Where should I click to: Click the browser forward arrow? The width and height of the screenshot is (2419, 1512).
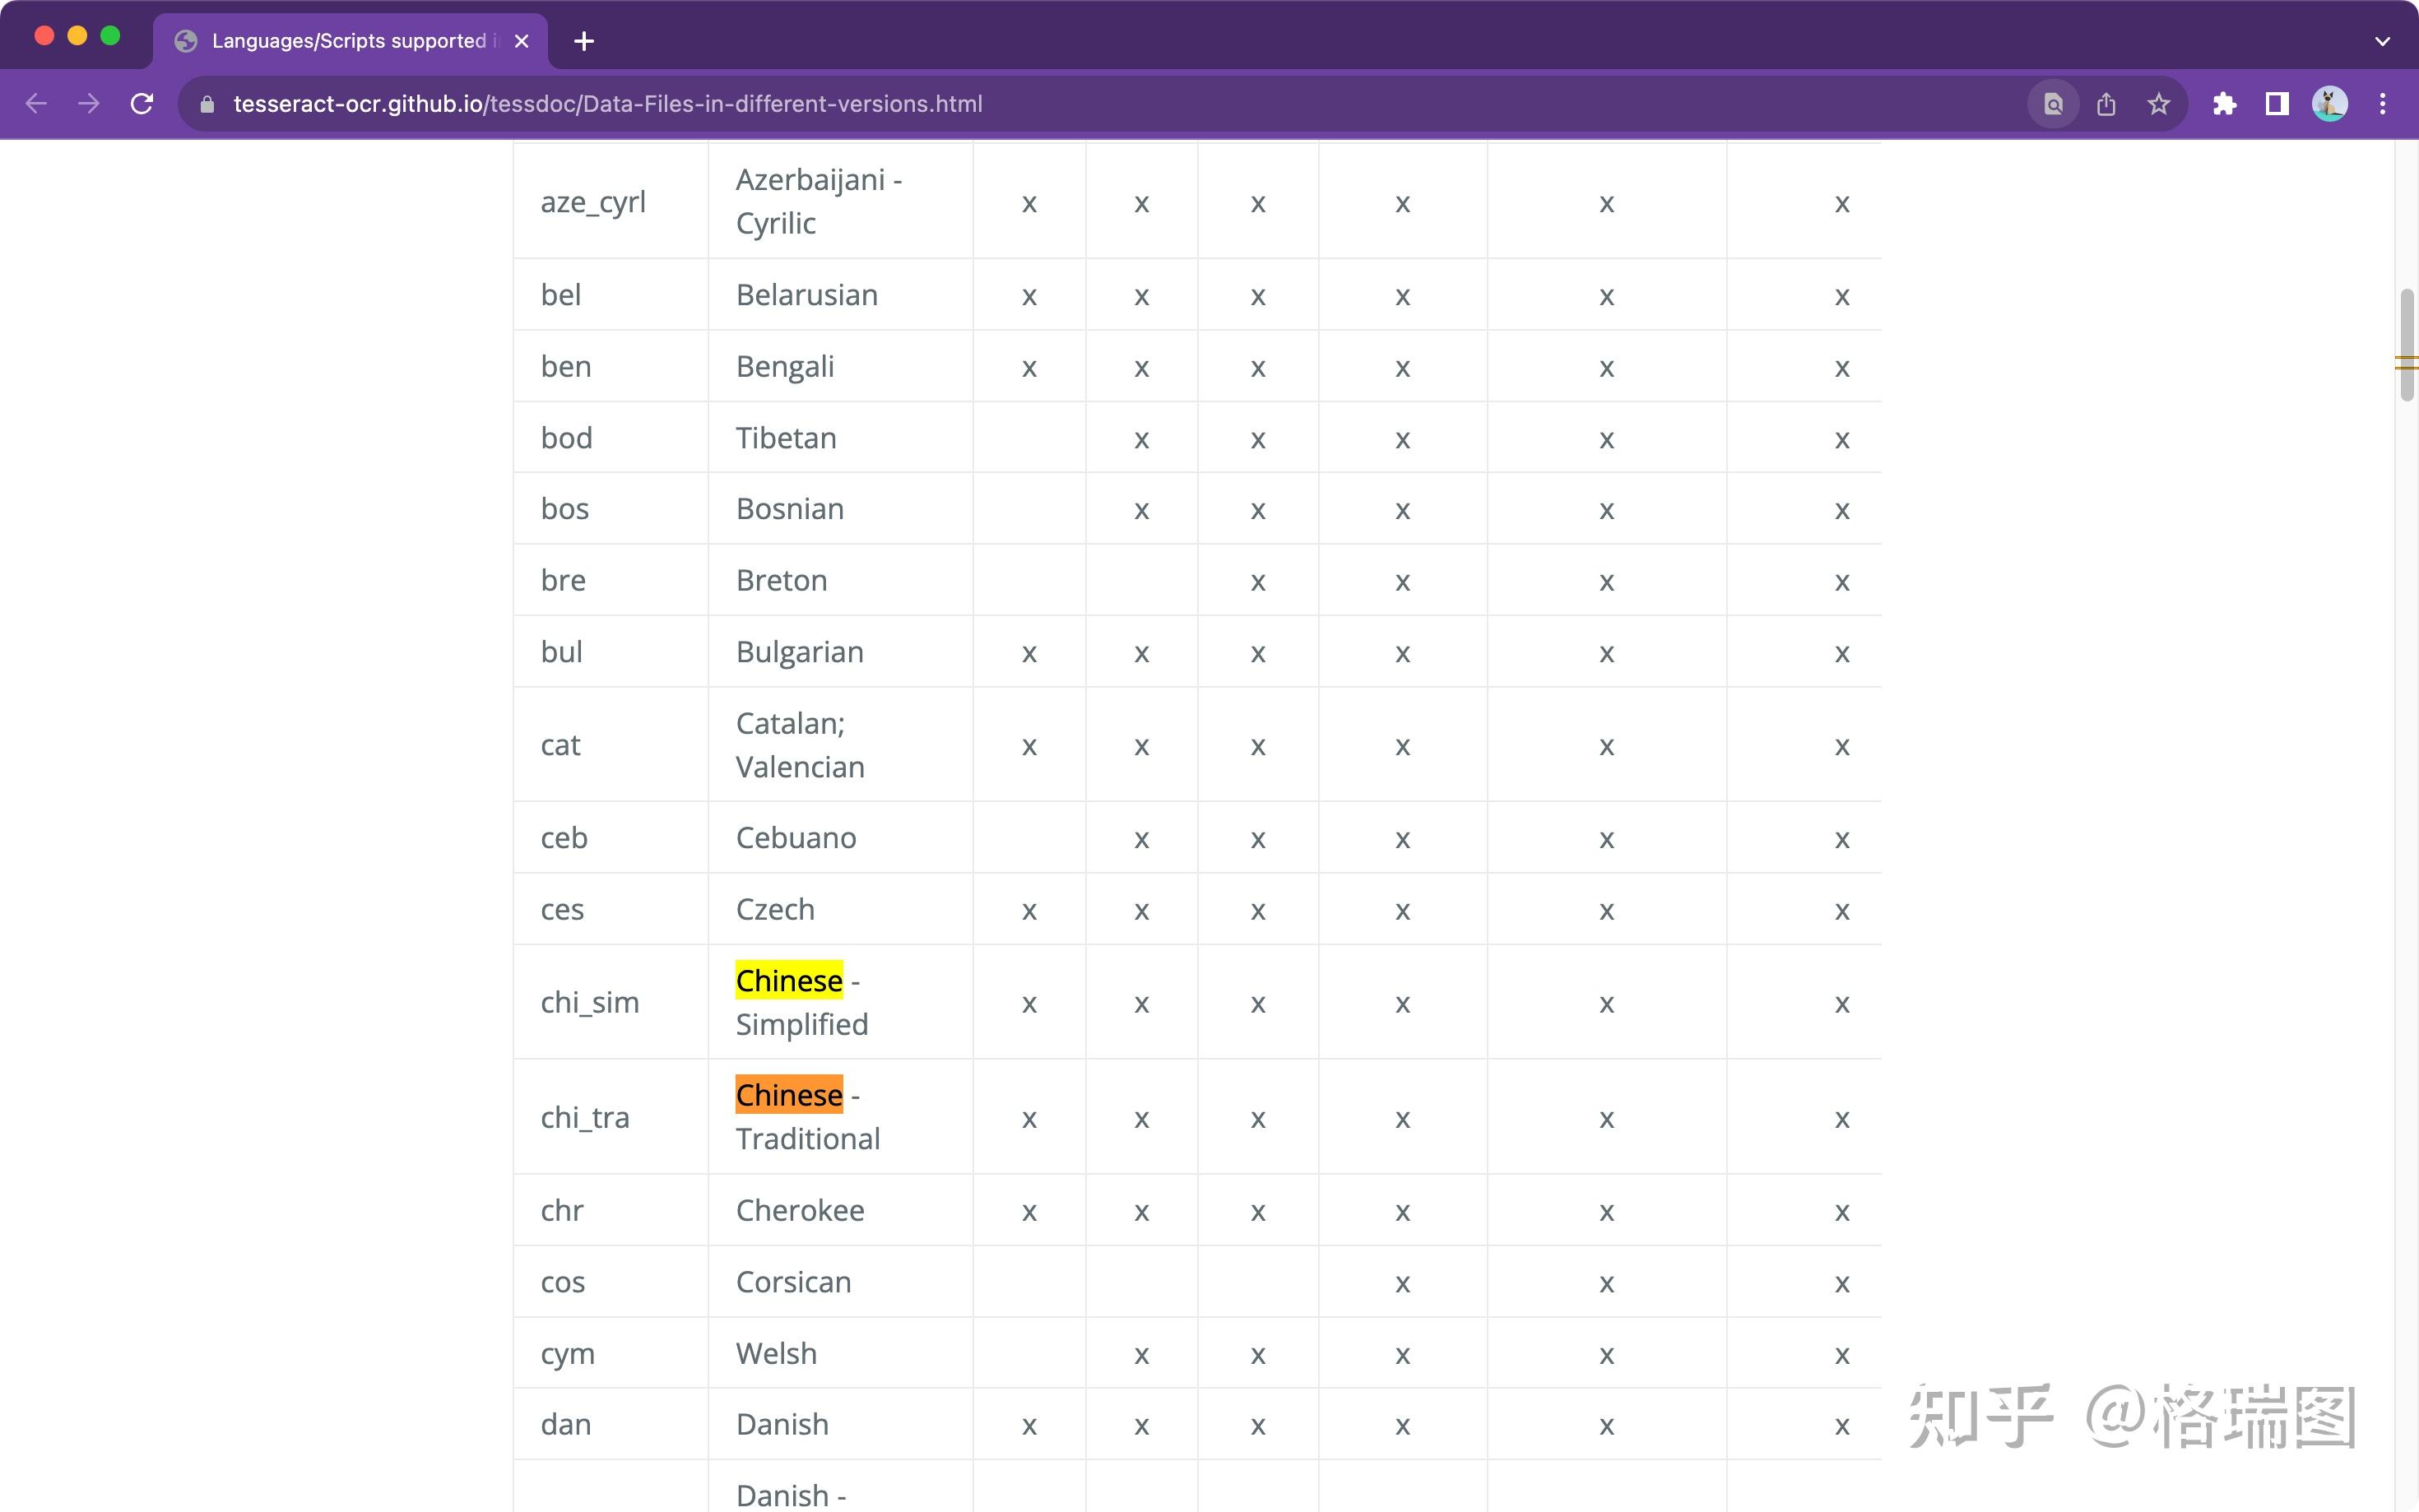pos(89,104)
